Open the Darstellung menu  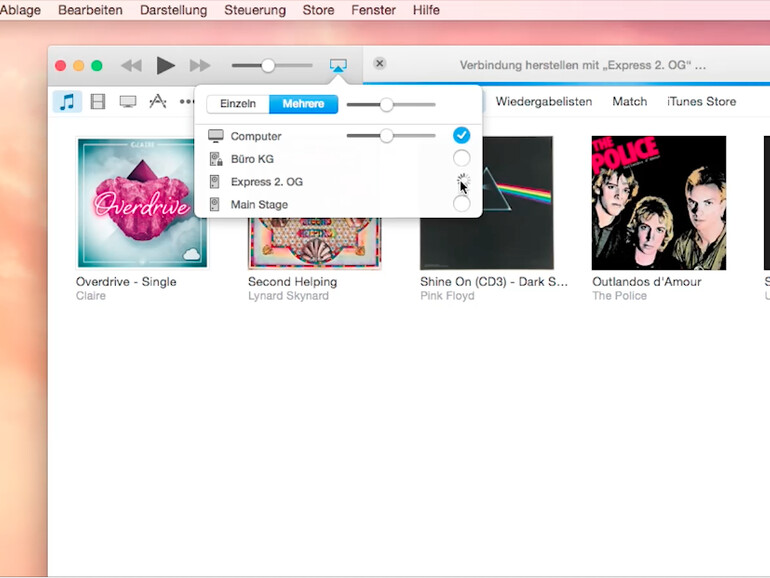[174, 10]
